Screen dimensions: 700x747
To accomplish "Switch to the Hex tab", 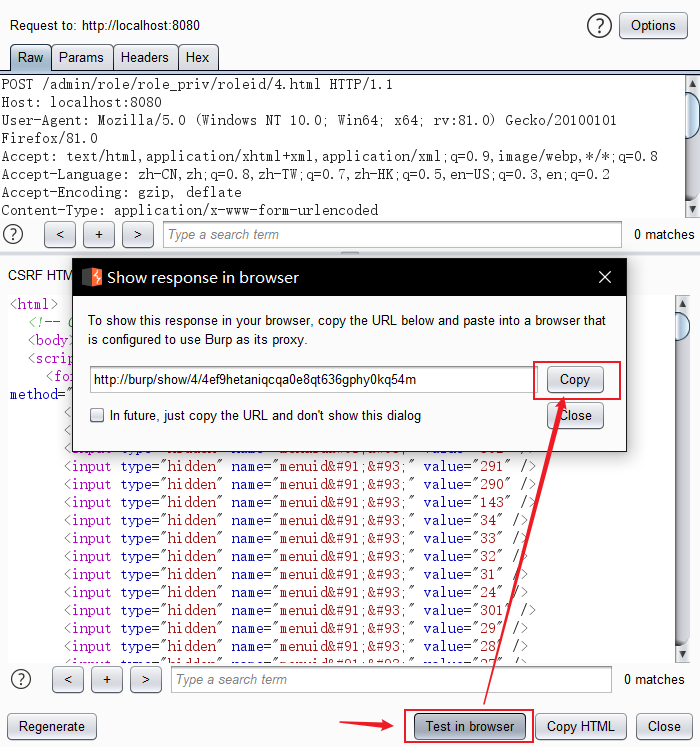I will [x=198, y=58].
